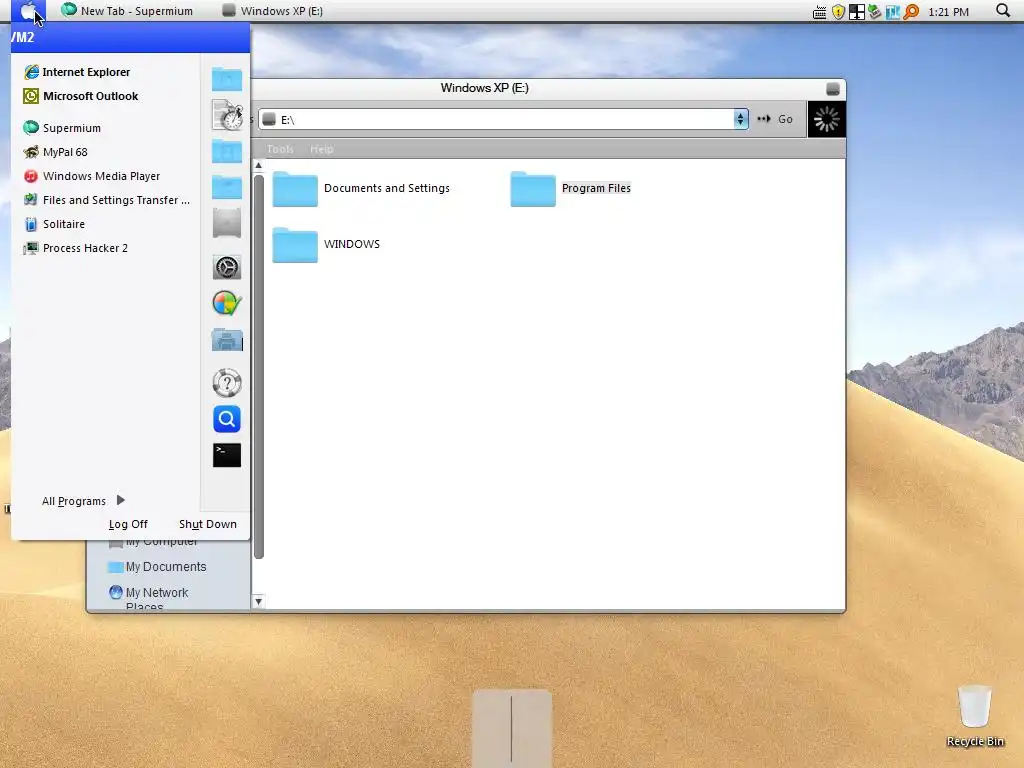Select the Program Files folder

click(x=571, y=188)
